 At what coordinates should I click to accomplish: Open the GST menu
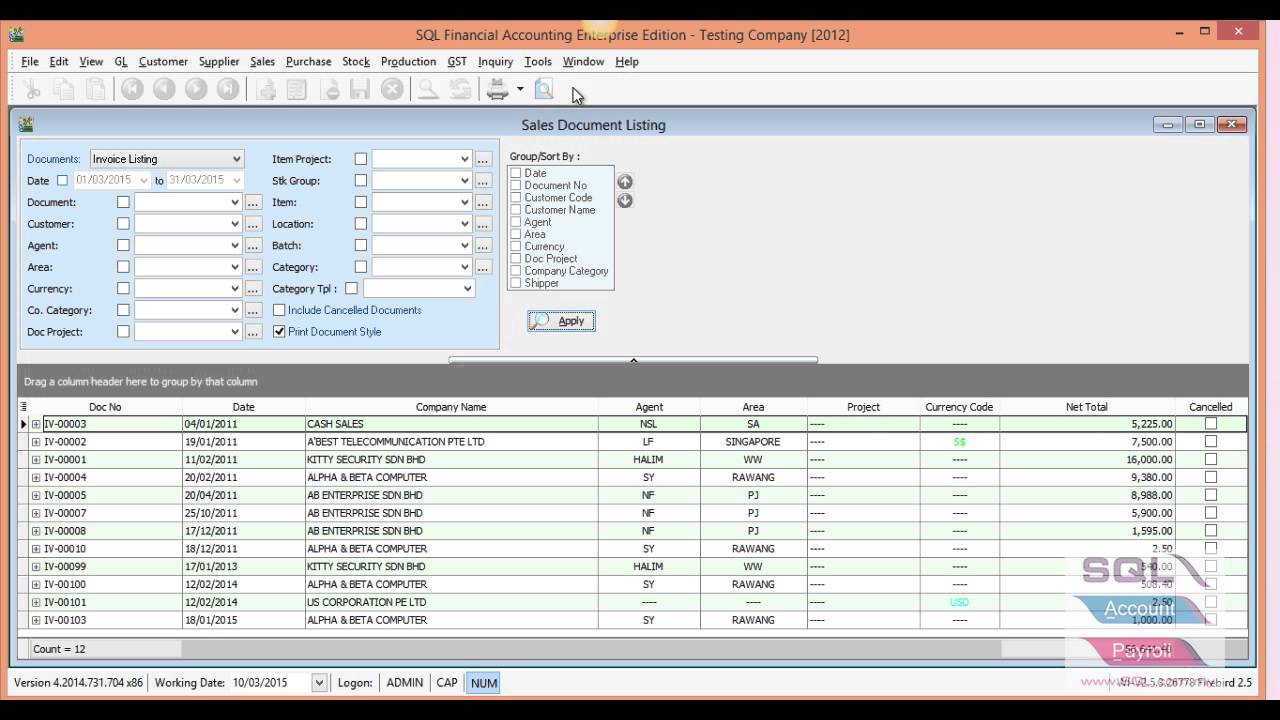pos(457,61)
